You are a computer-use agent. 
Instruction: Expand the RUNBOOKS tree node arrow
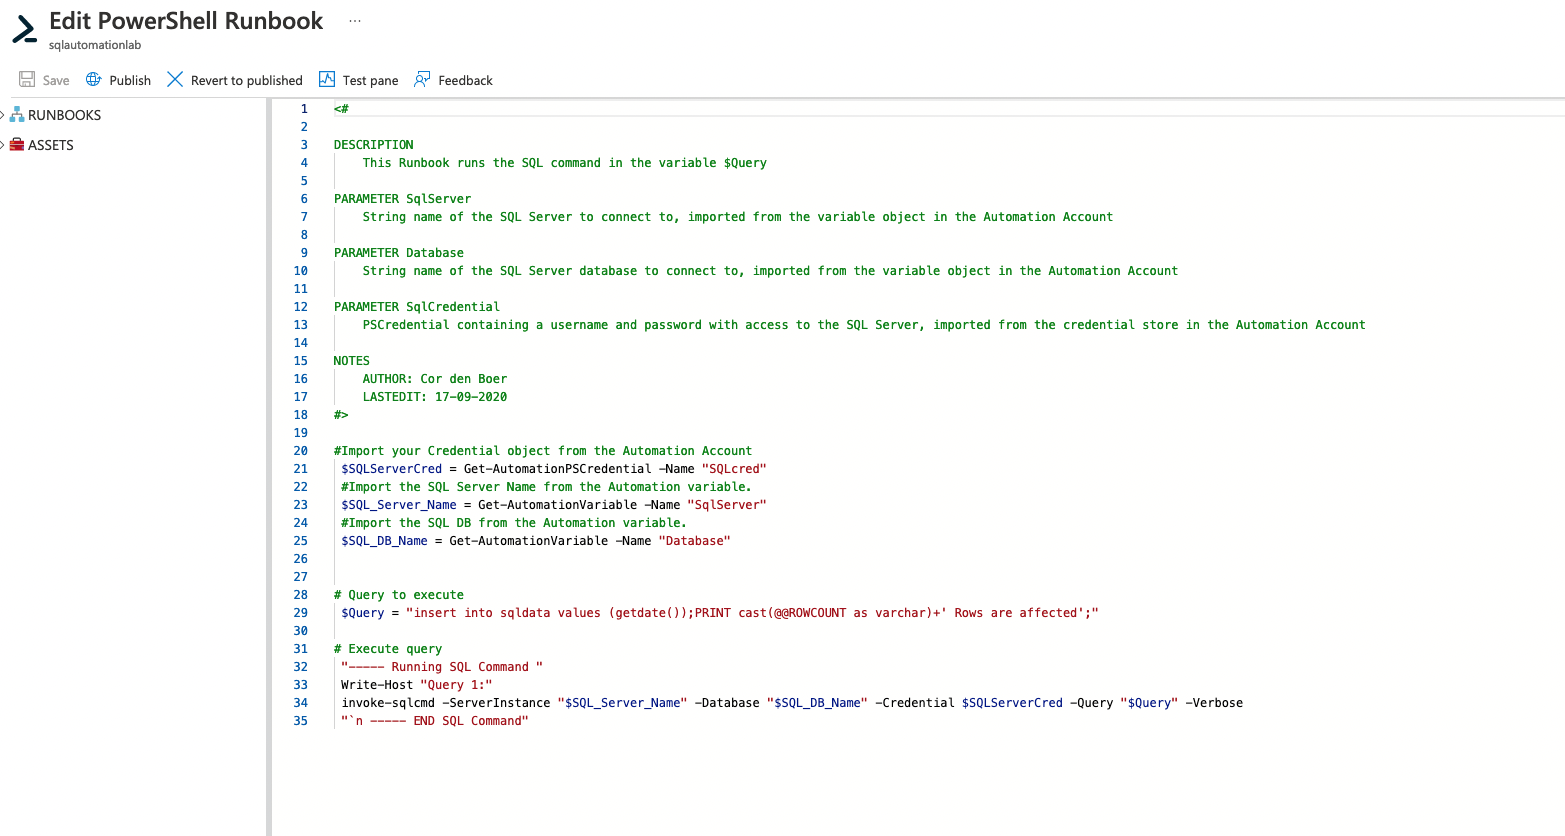(3, 115)
